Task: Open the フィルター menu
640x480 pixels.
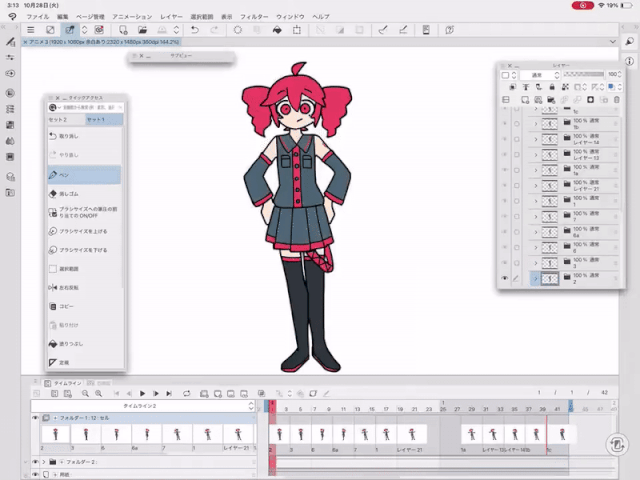Action: pos(253,17)
